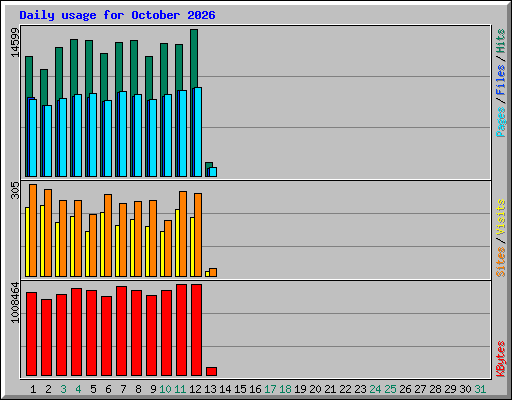Click day 2 on the x-axis
The image size is (512, 400).
48,389
